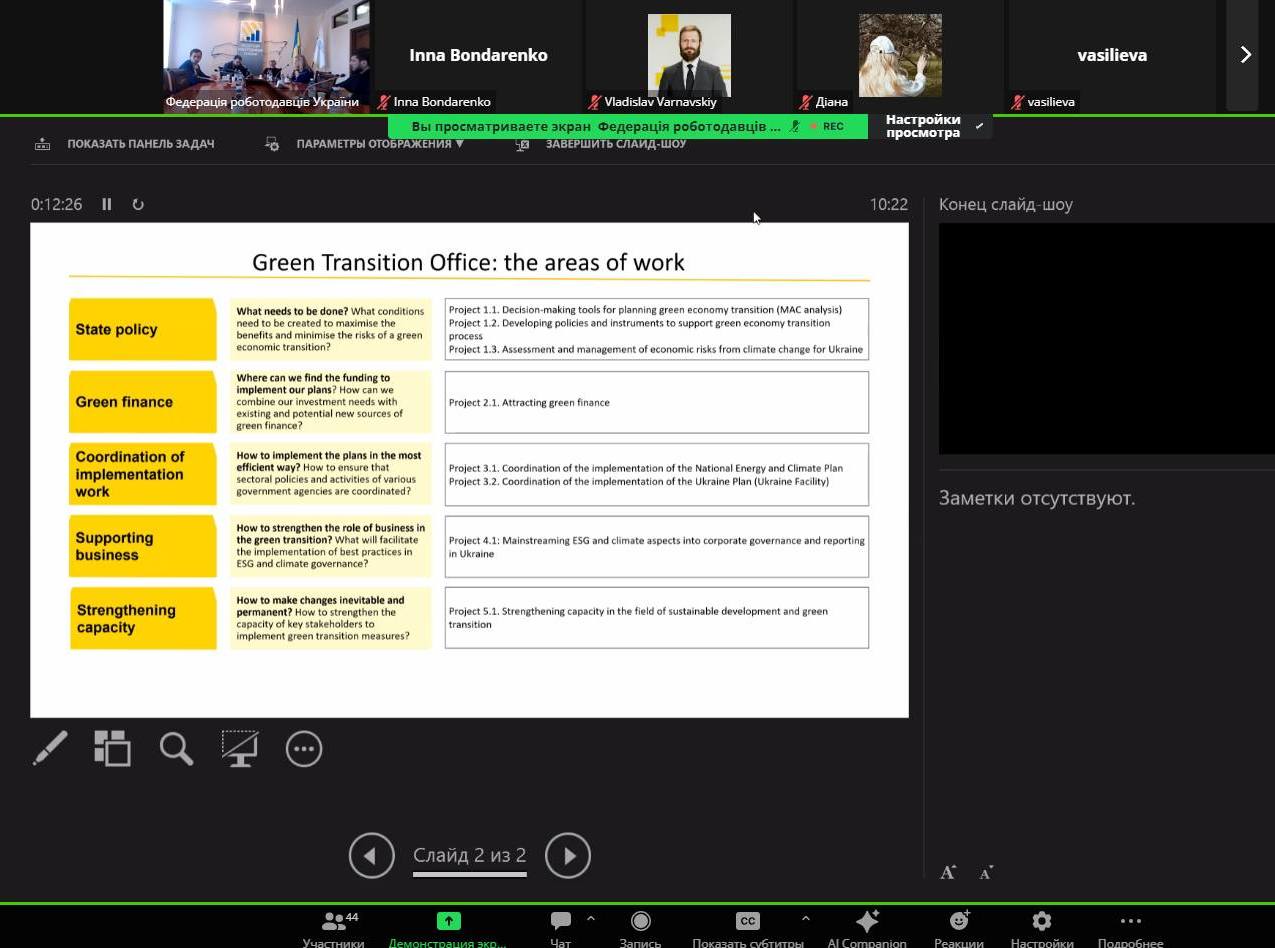Image resolution: width=1275 pixels, height=948 pixels.
Task: Pause the presentation timer
Action: (x=106, y=204)
